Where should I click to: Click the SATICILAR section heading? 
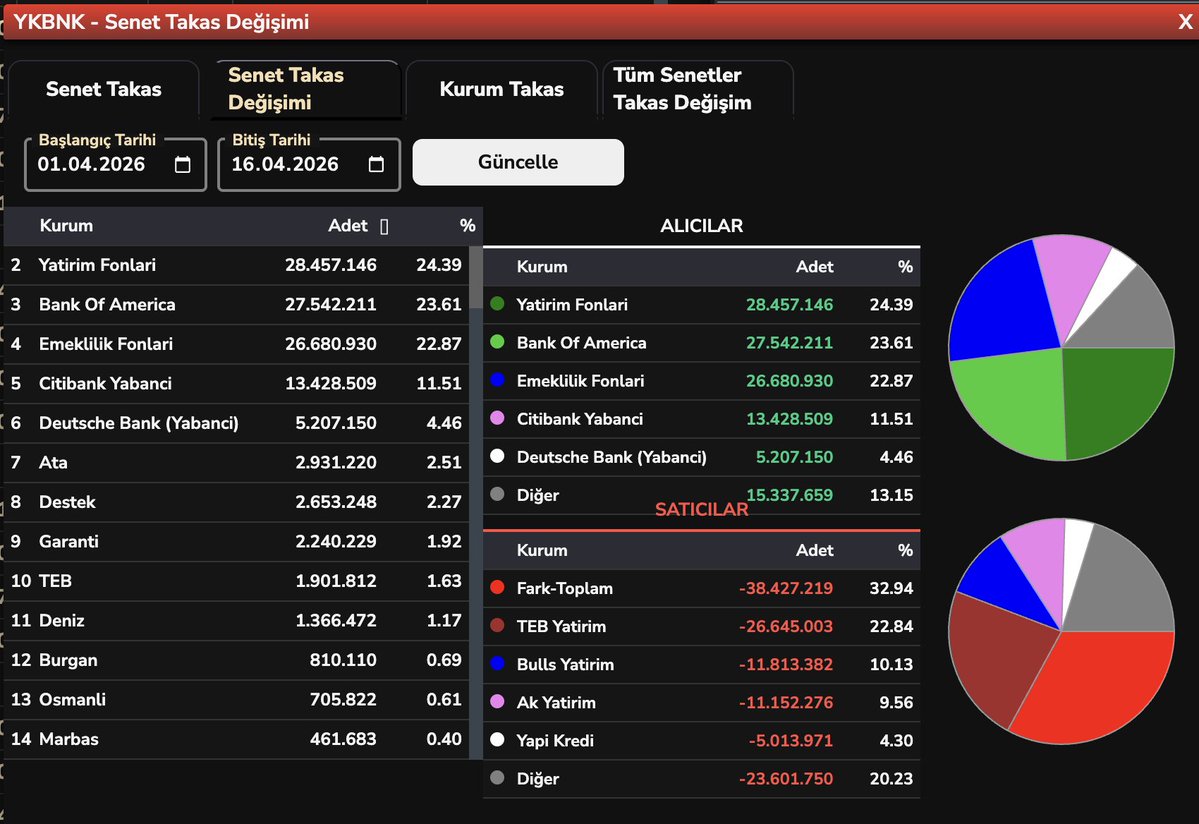point(701,510)
